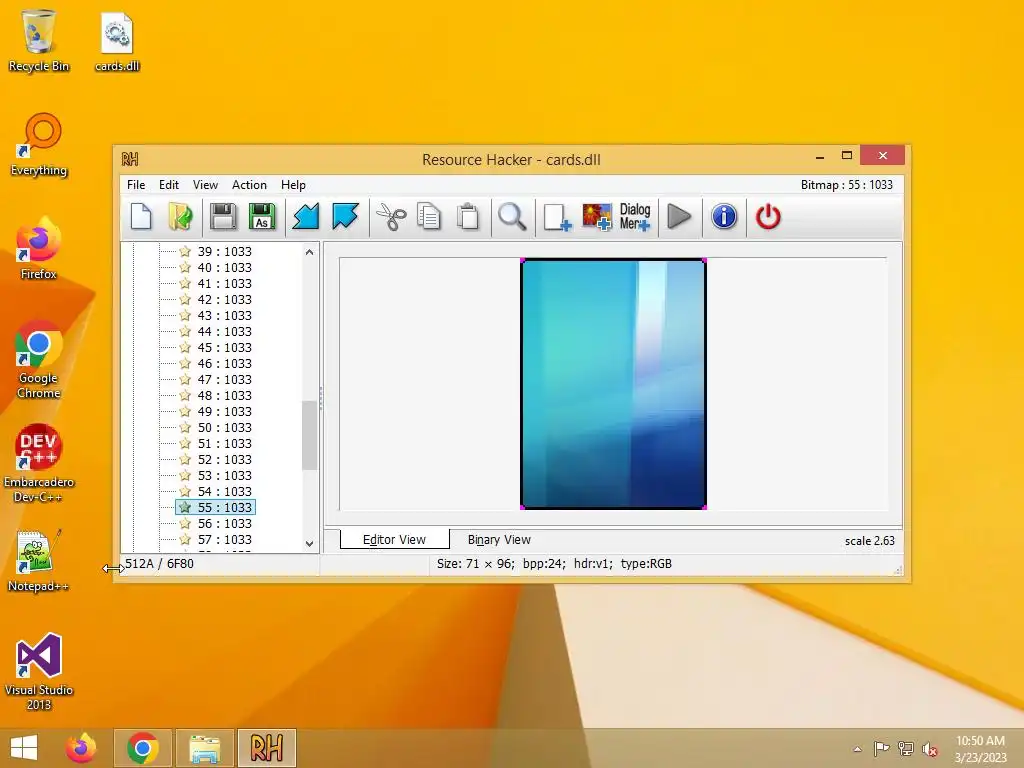Click the tree scrollbar down arrow
Screen dimensions: 1024x768
click(x=310, y=543)
